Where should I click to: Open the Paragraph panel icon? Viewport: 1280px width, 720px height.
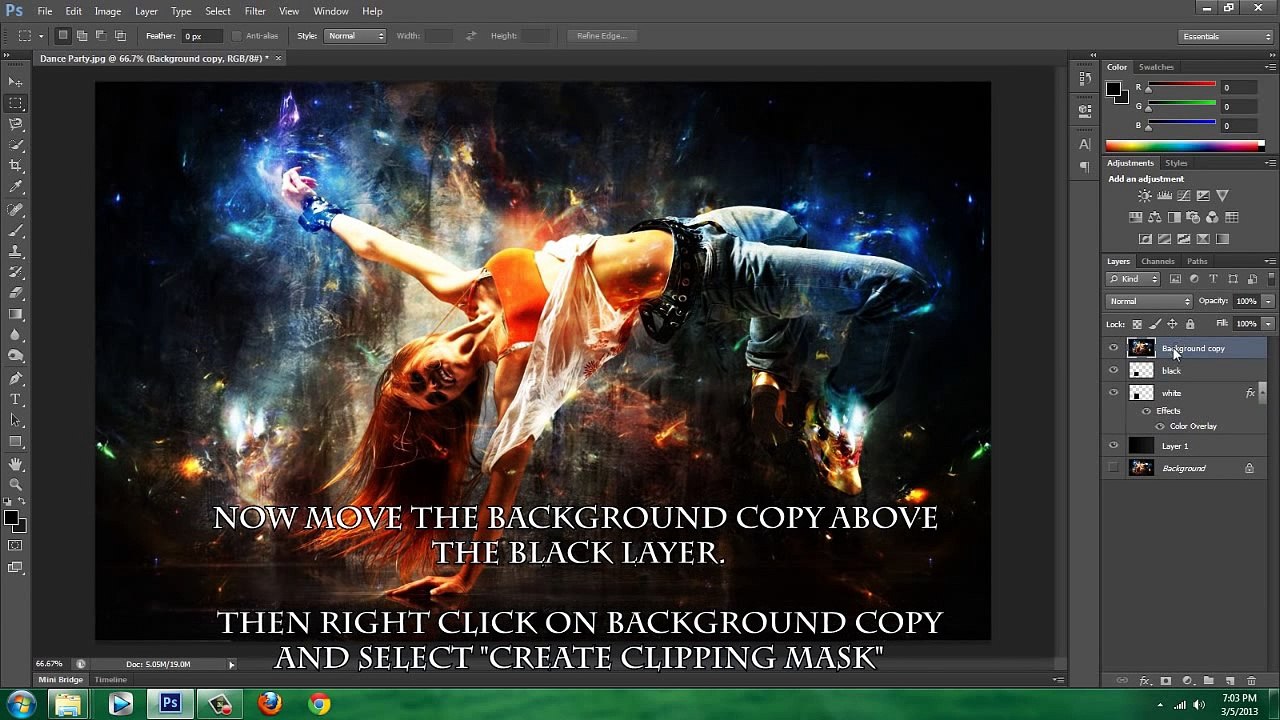[x=1085, y=167]
